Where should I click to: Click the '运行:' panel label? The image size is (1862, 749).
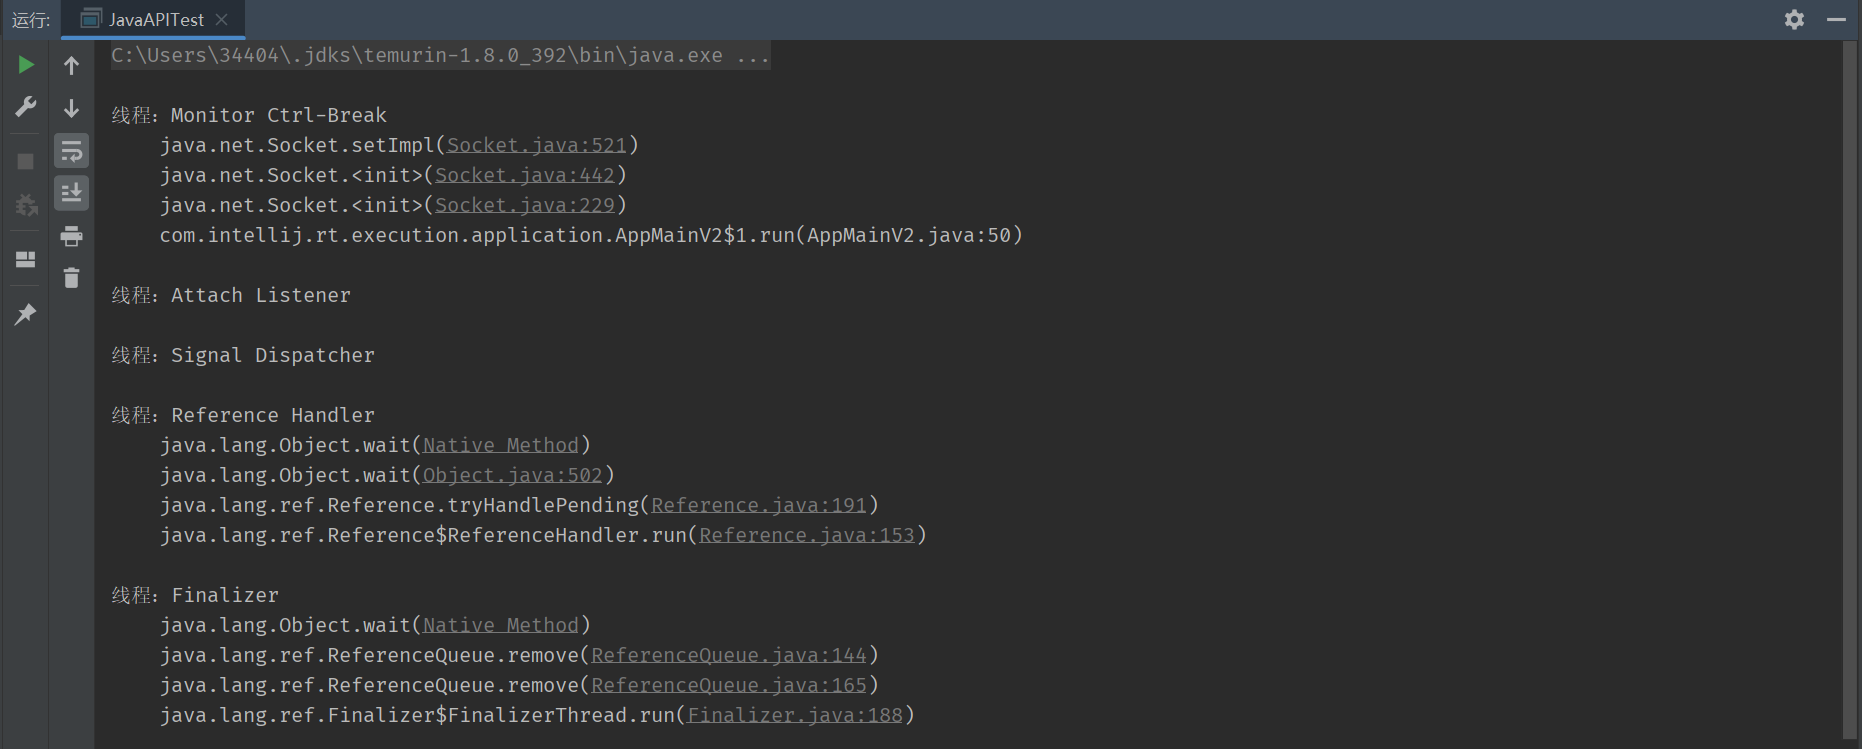pyautogui.click(x=31, y=20)
